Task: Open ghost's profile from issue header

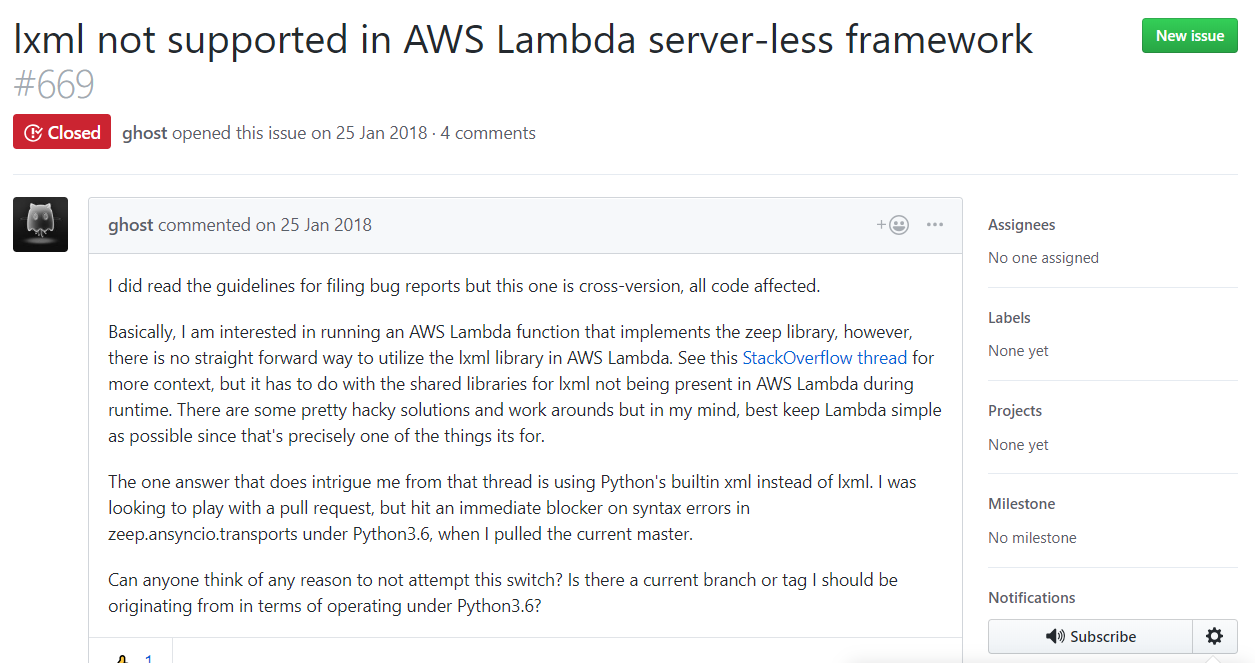Action: pos(145,133)
